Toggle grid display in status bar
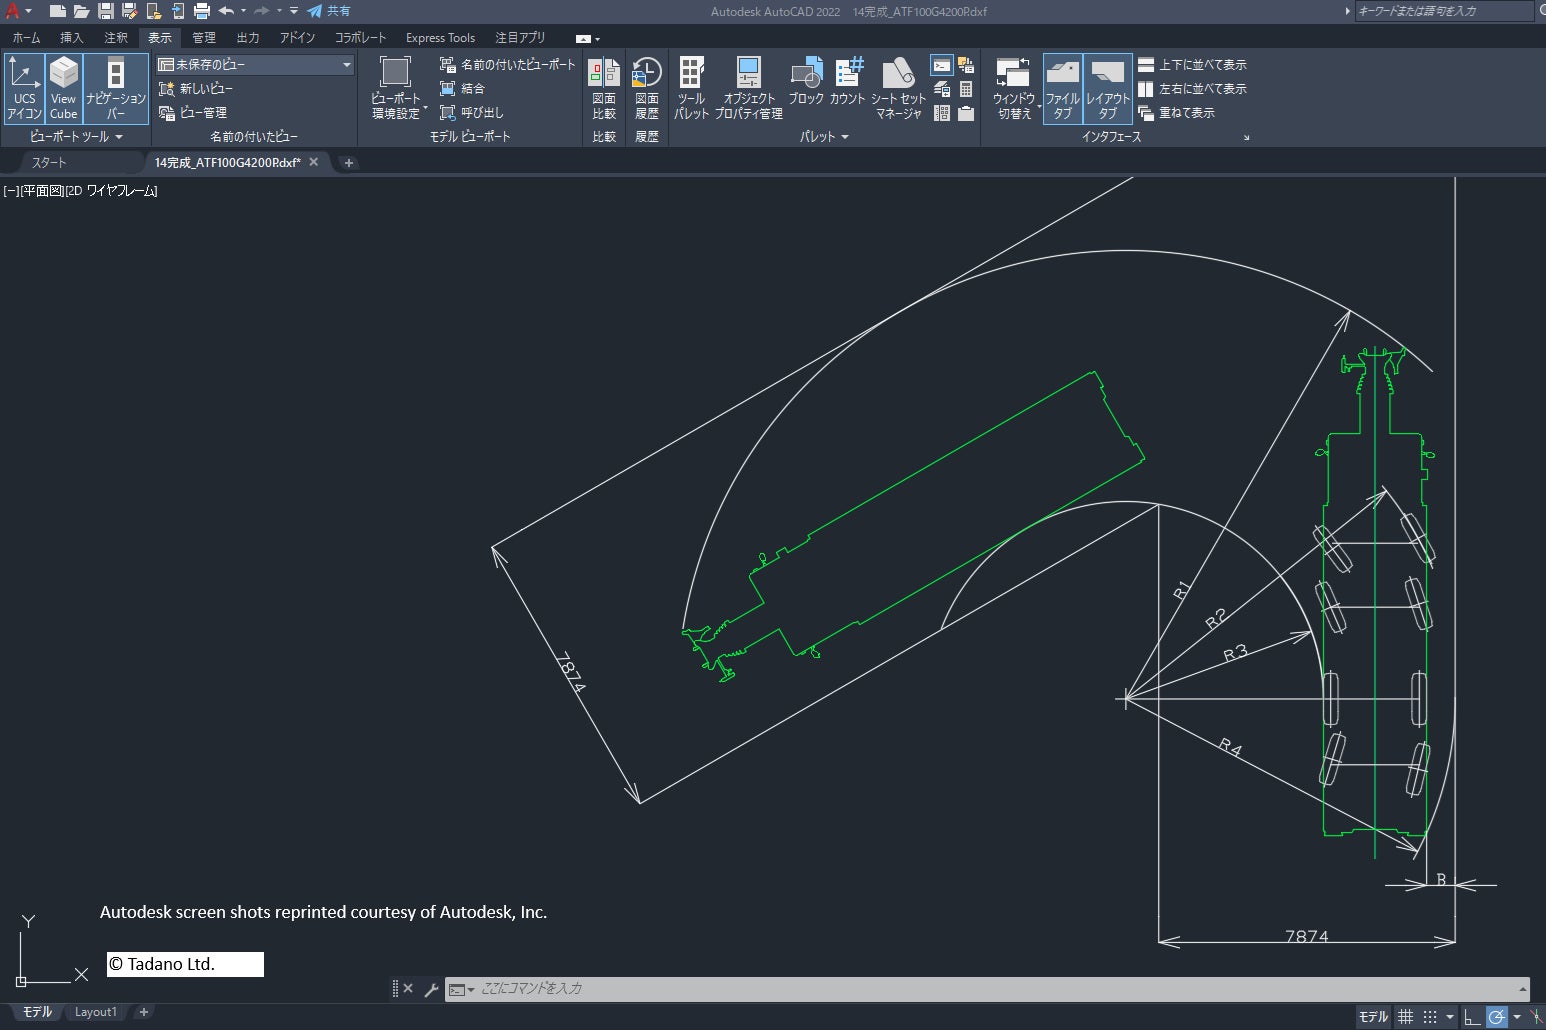This screenshot has width=1546, height=1030. pyautogui.click(x=1405, y=1017)
